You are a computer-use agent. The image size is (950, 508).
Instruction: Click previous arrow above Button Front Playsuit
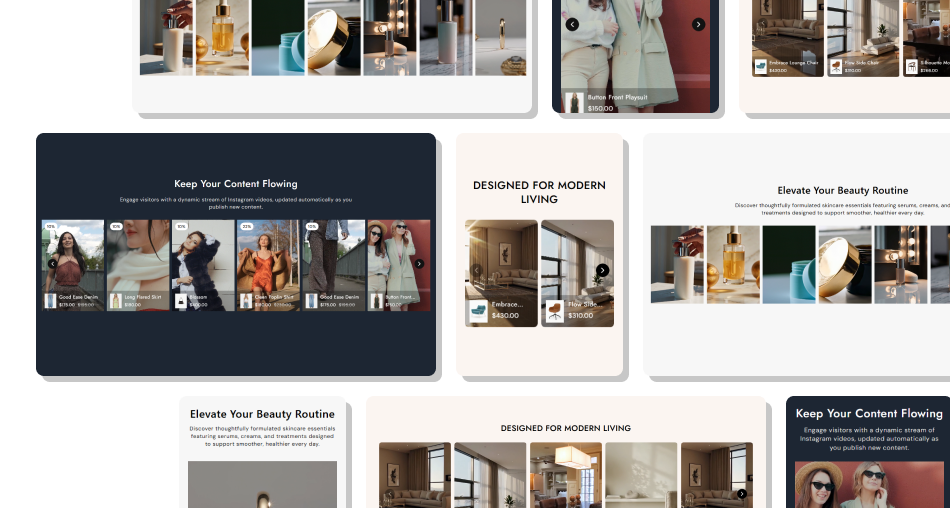[x=572, y=24]
